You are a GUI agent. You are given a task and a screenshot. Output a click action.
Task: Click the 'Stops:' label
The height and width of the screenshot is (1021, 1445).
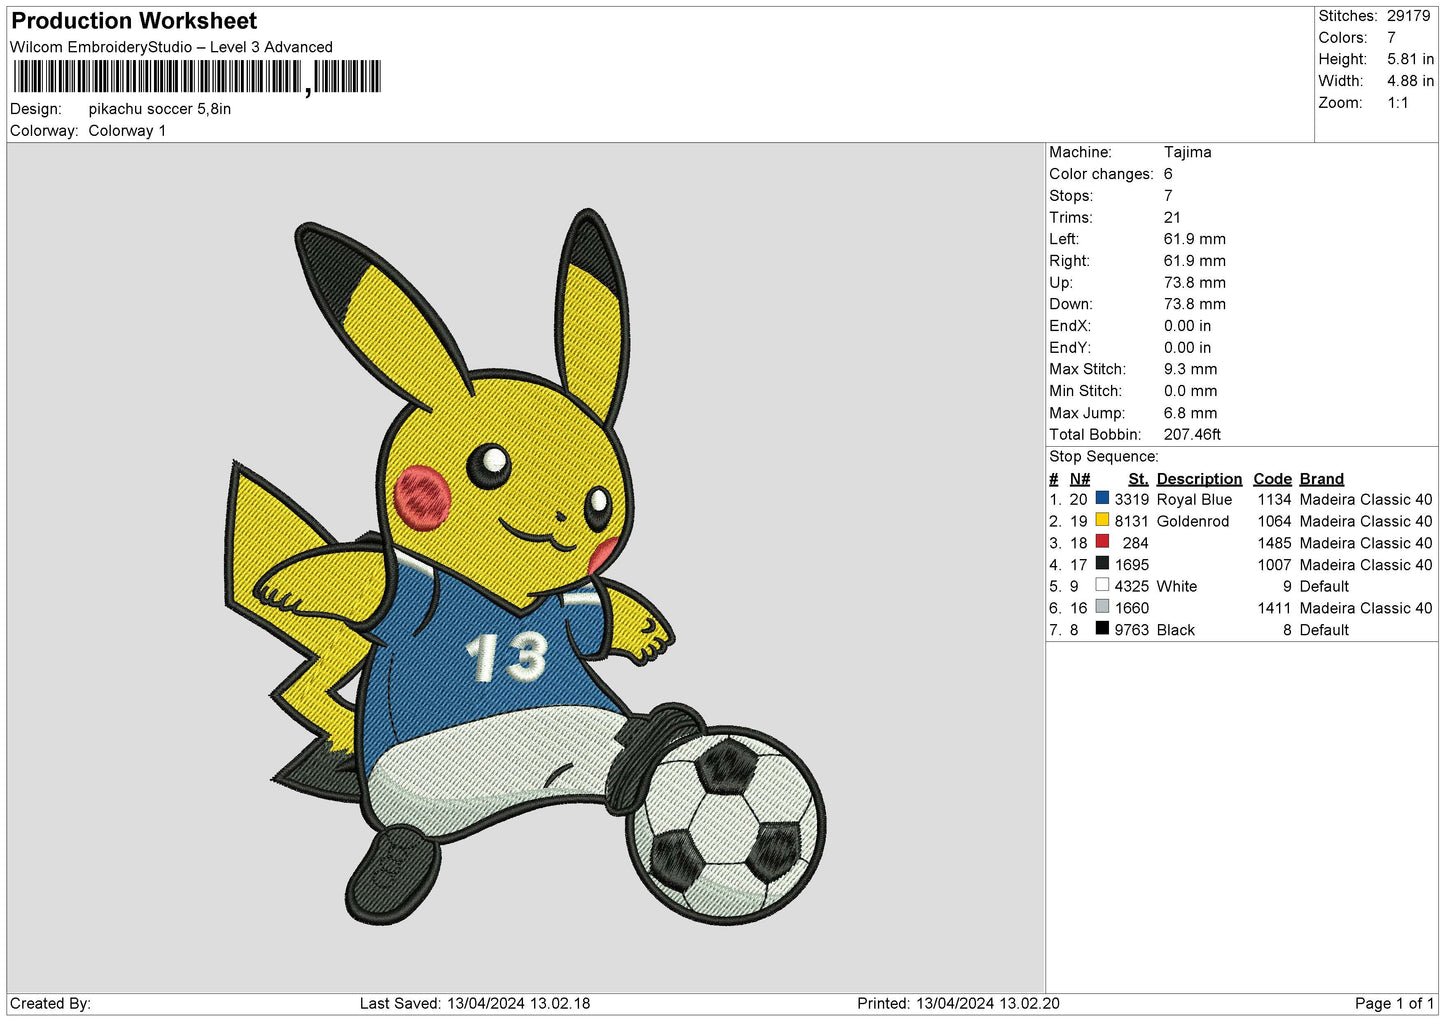(1071, 196)
